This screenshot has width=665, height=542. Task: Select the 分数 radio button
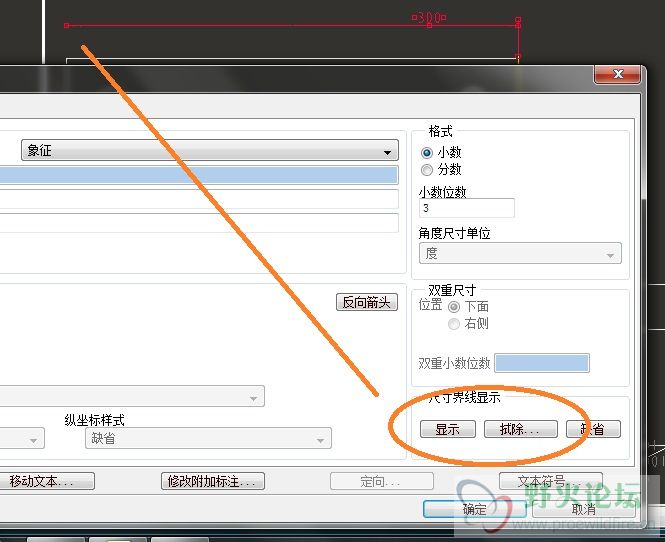427,170
